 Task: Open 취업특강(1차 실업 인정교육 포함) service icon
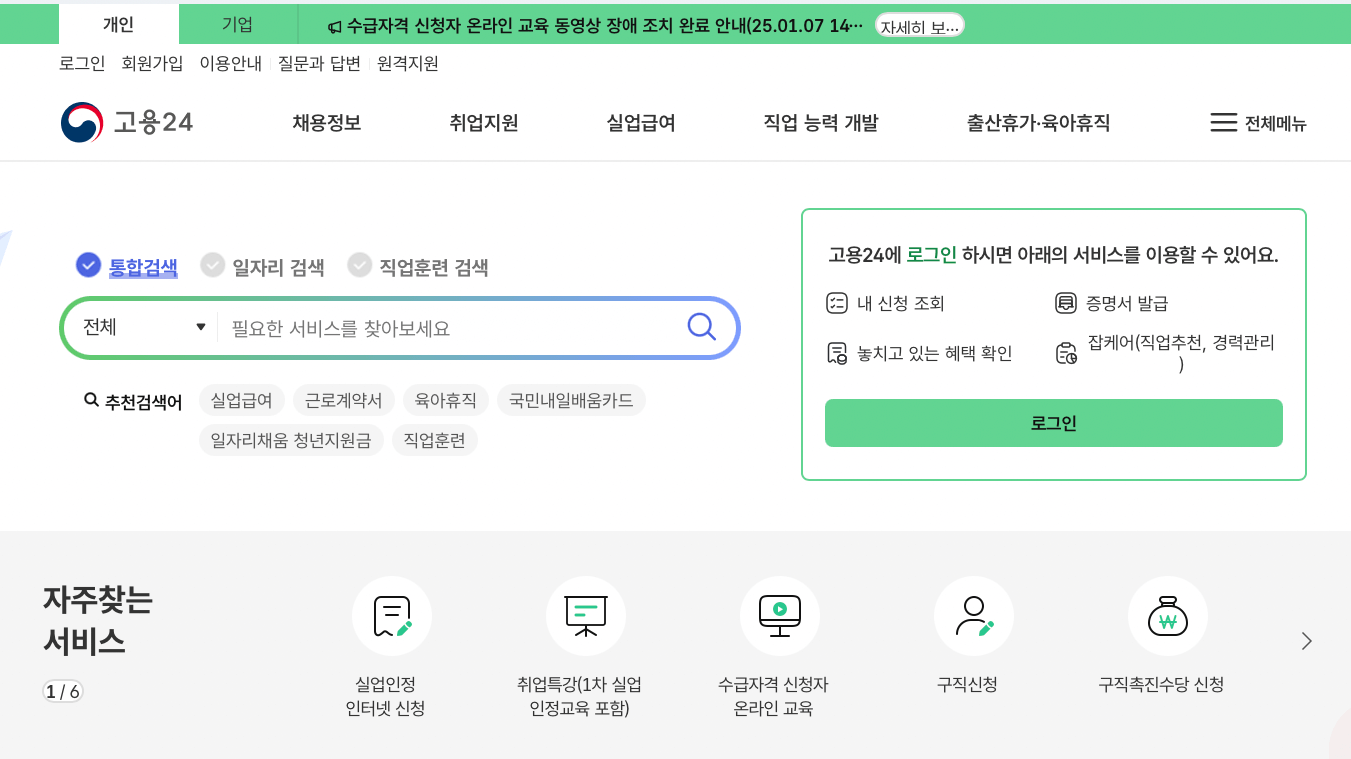tap(586, 616)
